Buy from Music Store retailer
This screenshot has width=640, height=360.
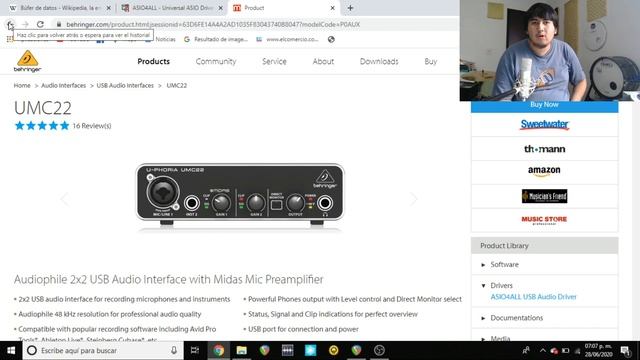(x=544, y=220)
